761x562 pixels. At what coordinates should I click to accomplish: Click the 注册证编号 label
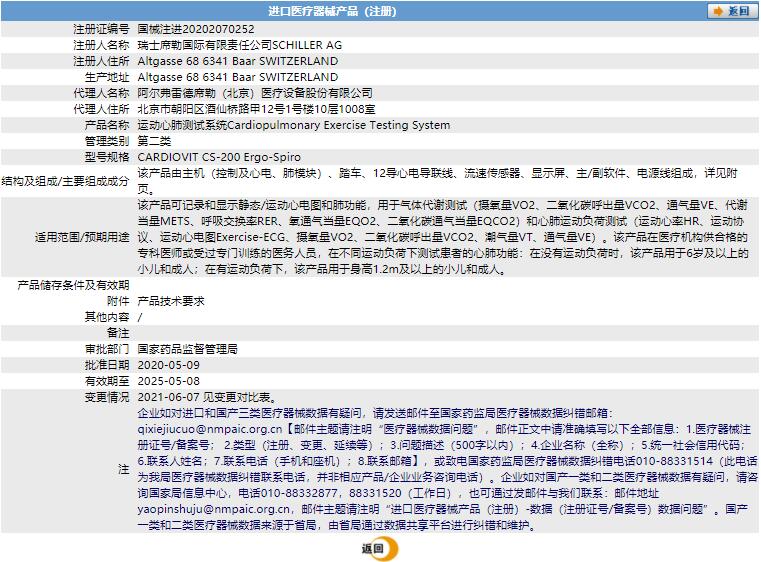101,29
